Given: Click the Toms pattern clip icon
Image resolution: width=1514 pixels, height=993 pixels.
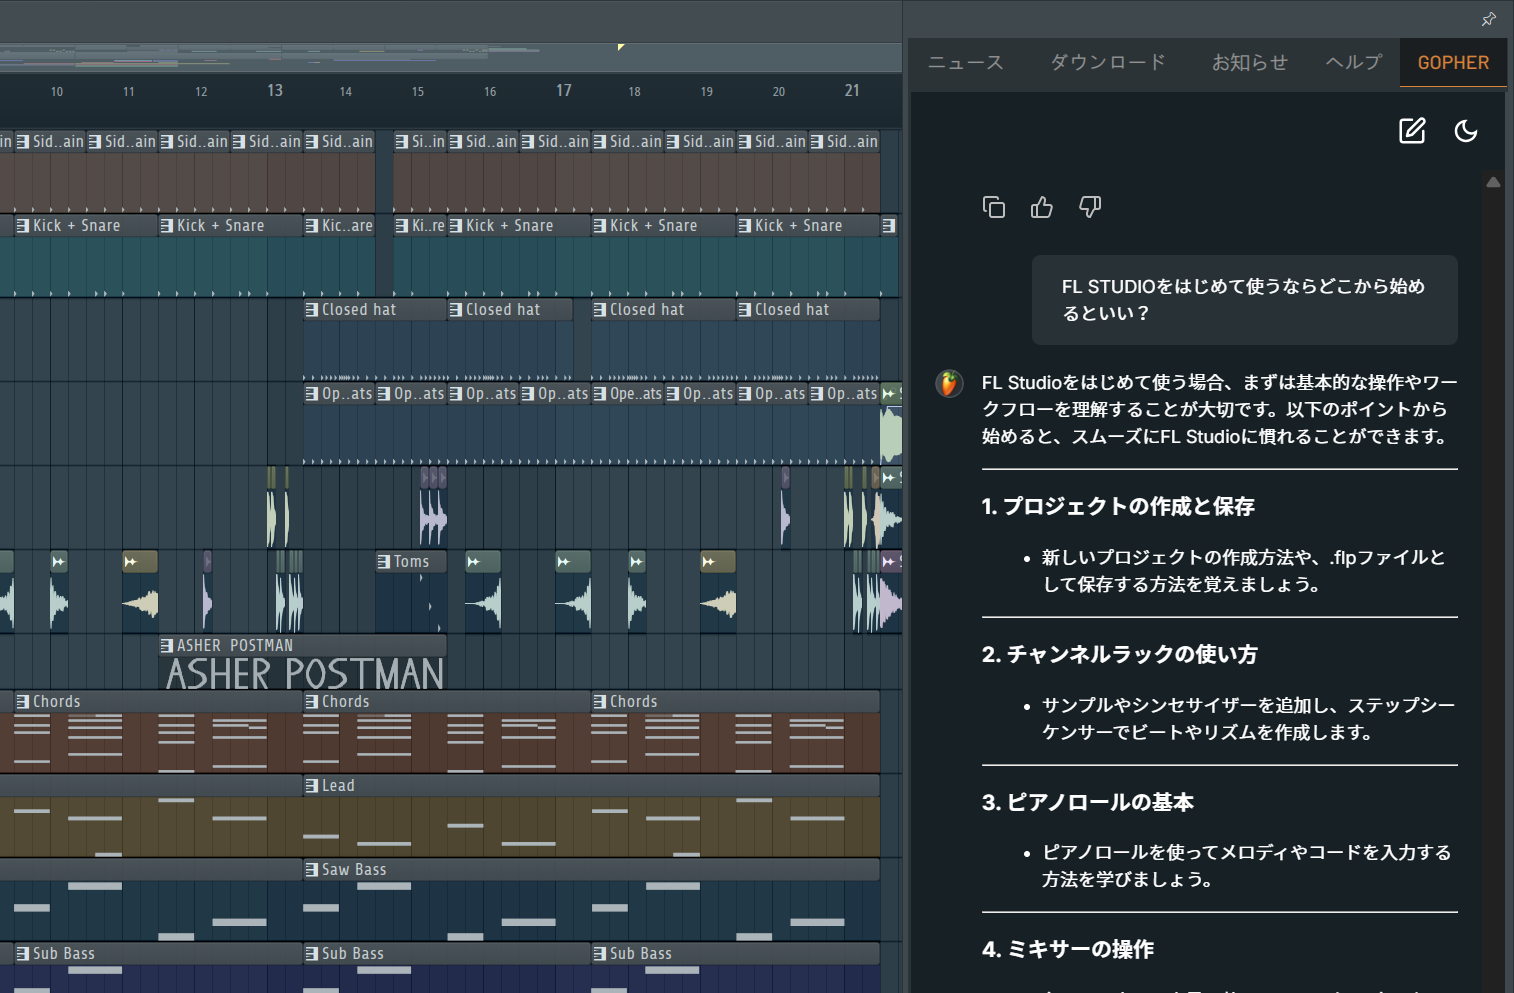Looking at the screenshot, I should pyautogui.click(x=384, y=562).
